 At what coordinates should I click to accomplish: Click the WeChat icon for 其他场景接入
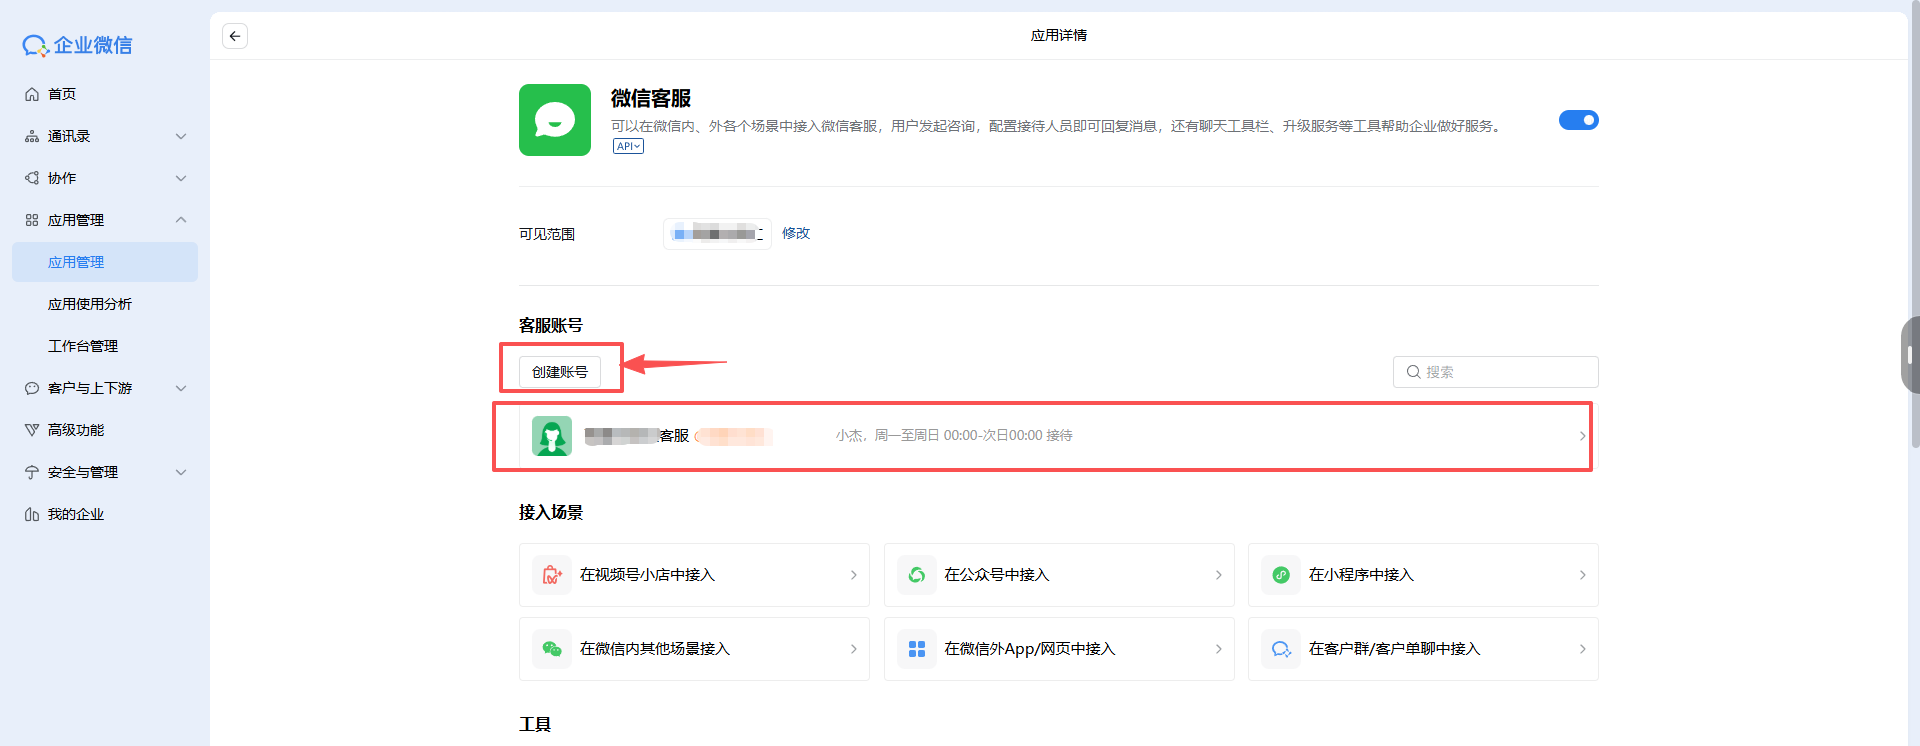(552, 649)
